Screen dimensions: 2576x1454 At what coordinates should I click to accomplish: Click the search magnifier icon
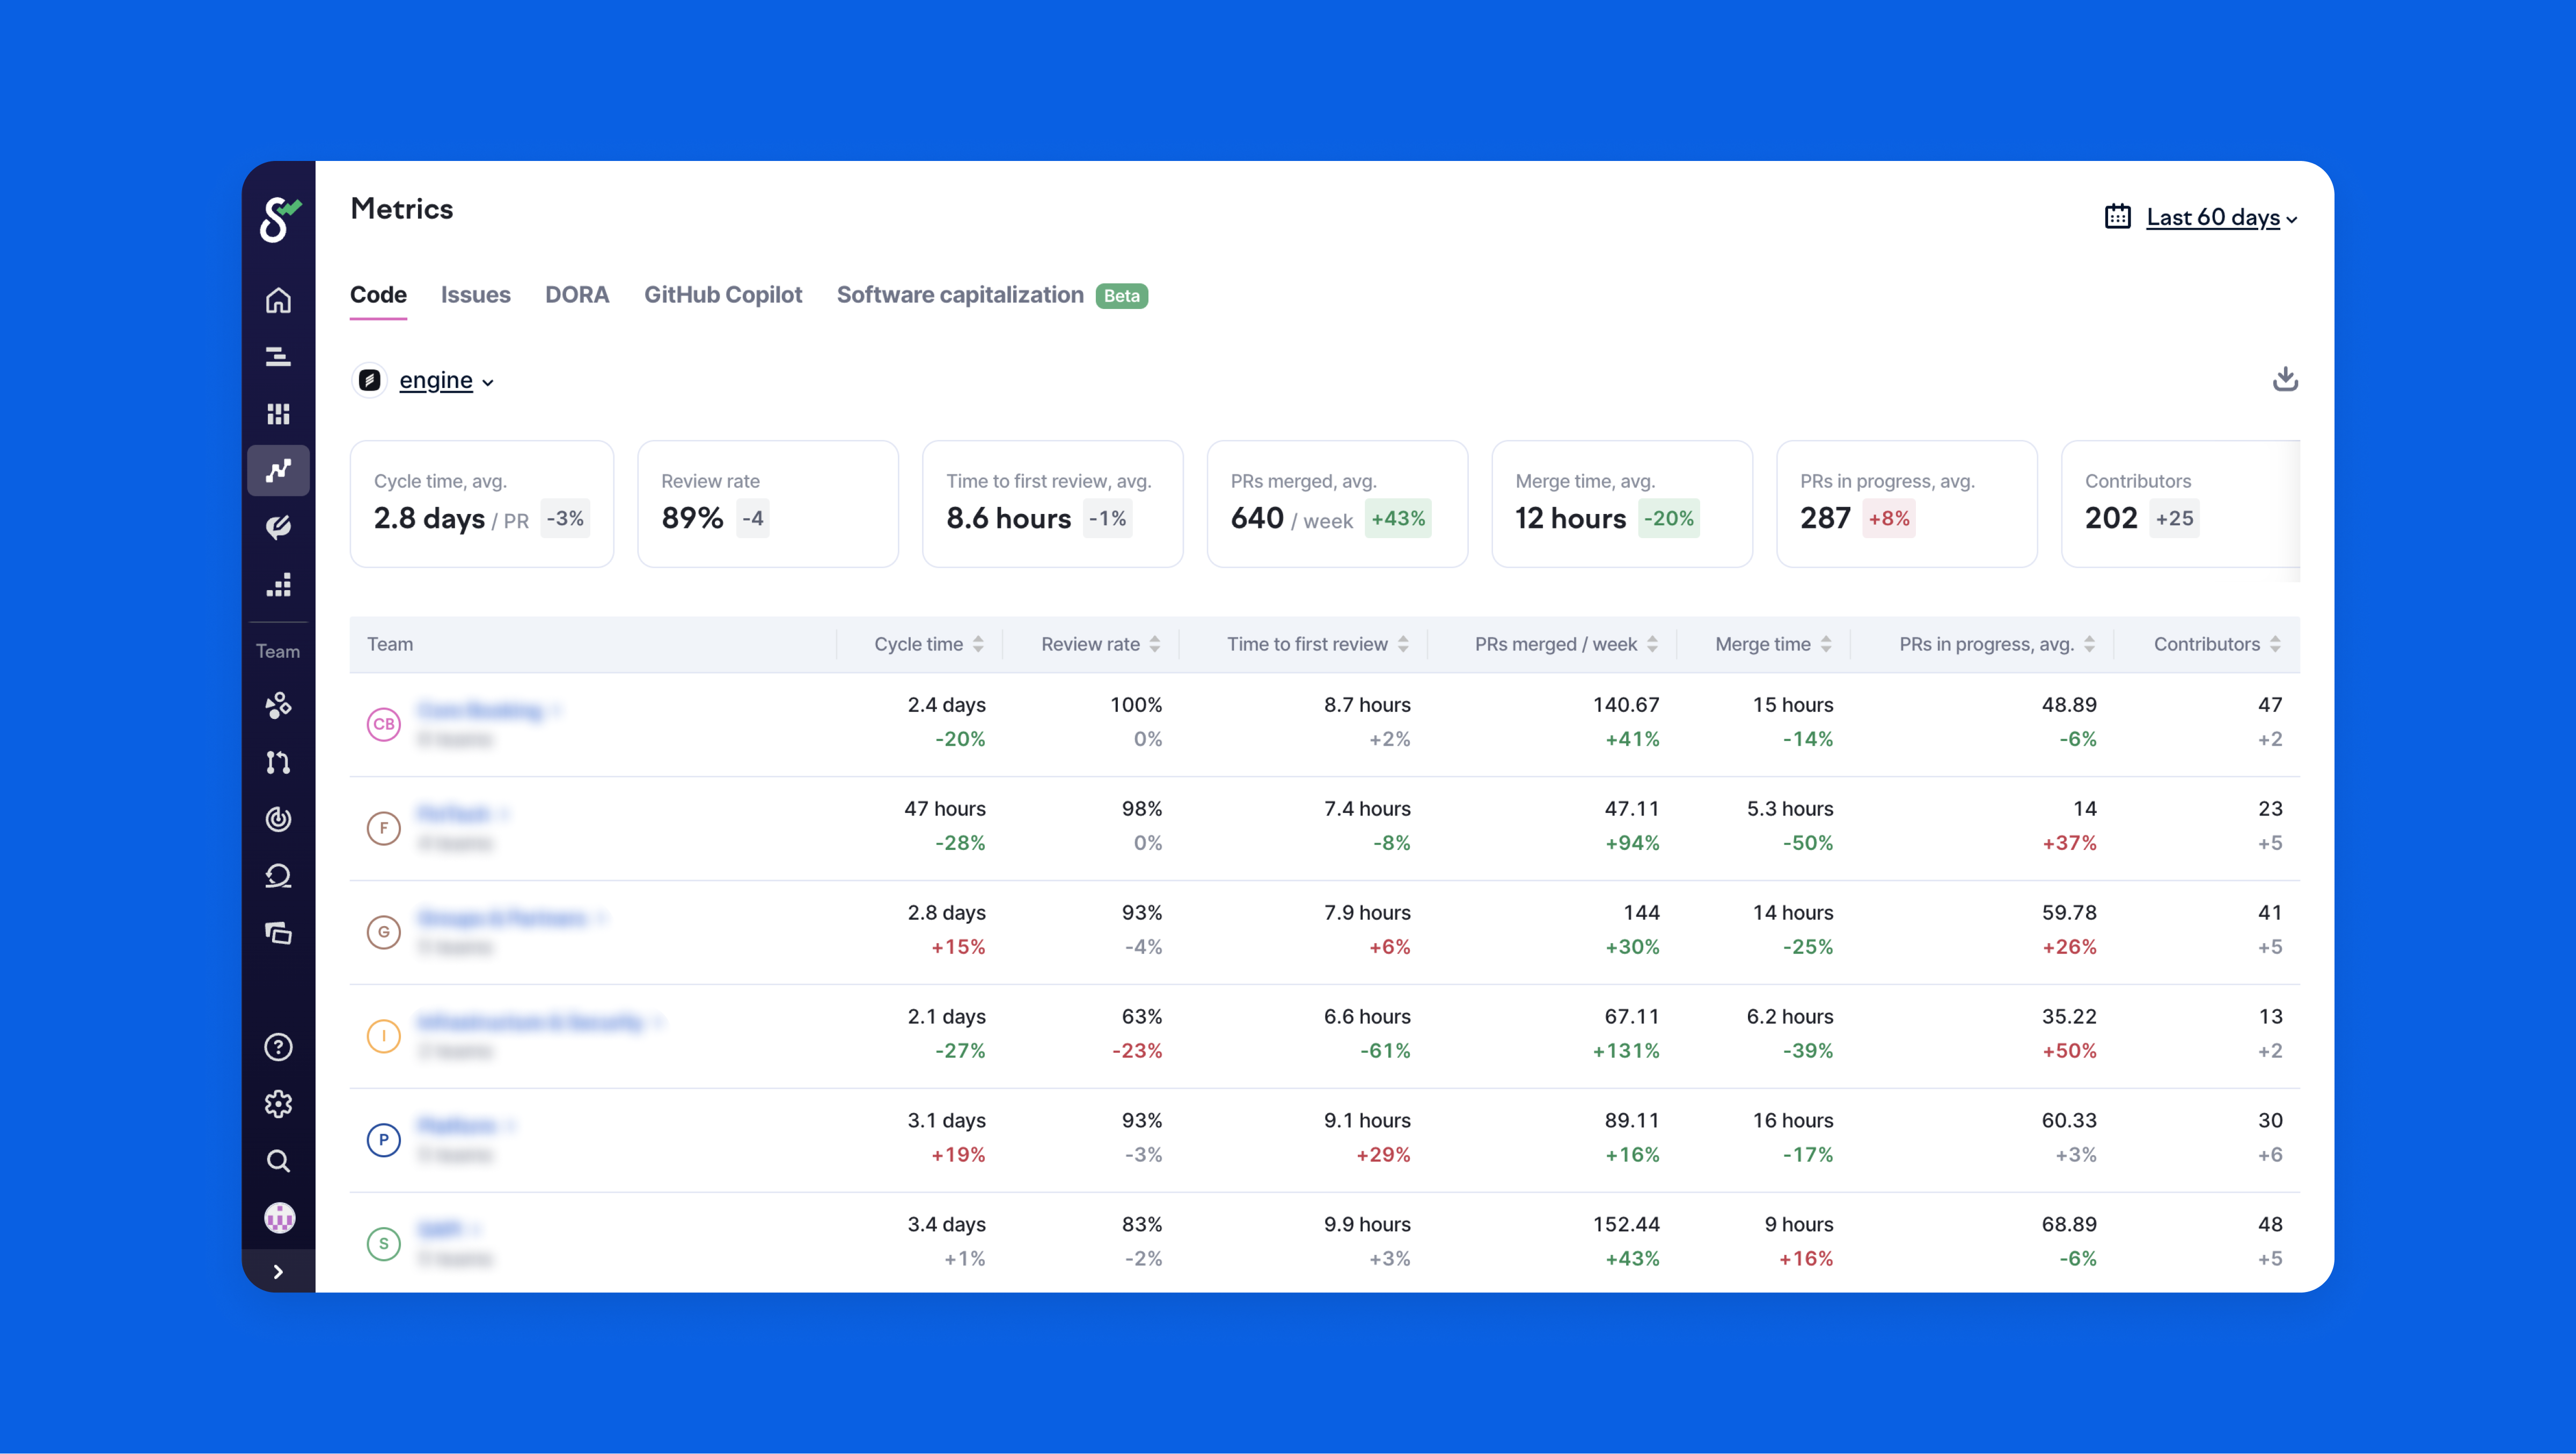278,1161
